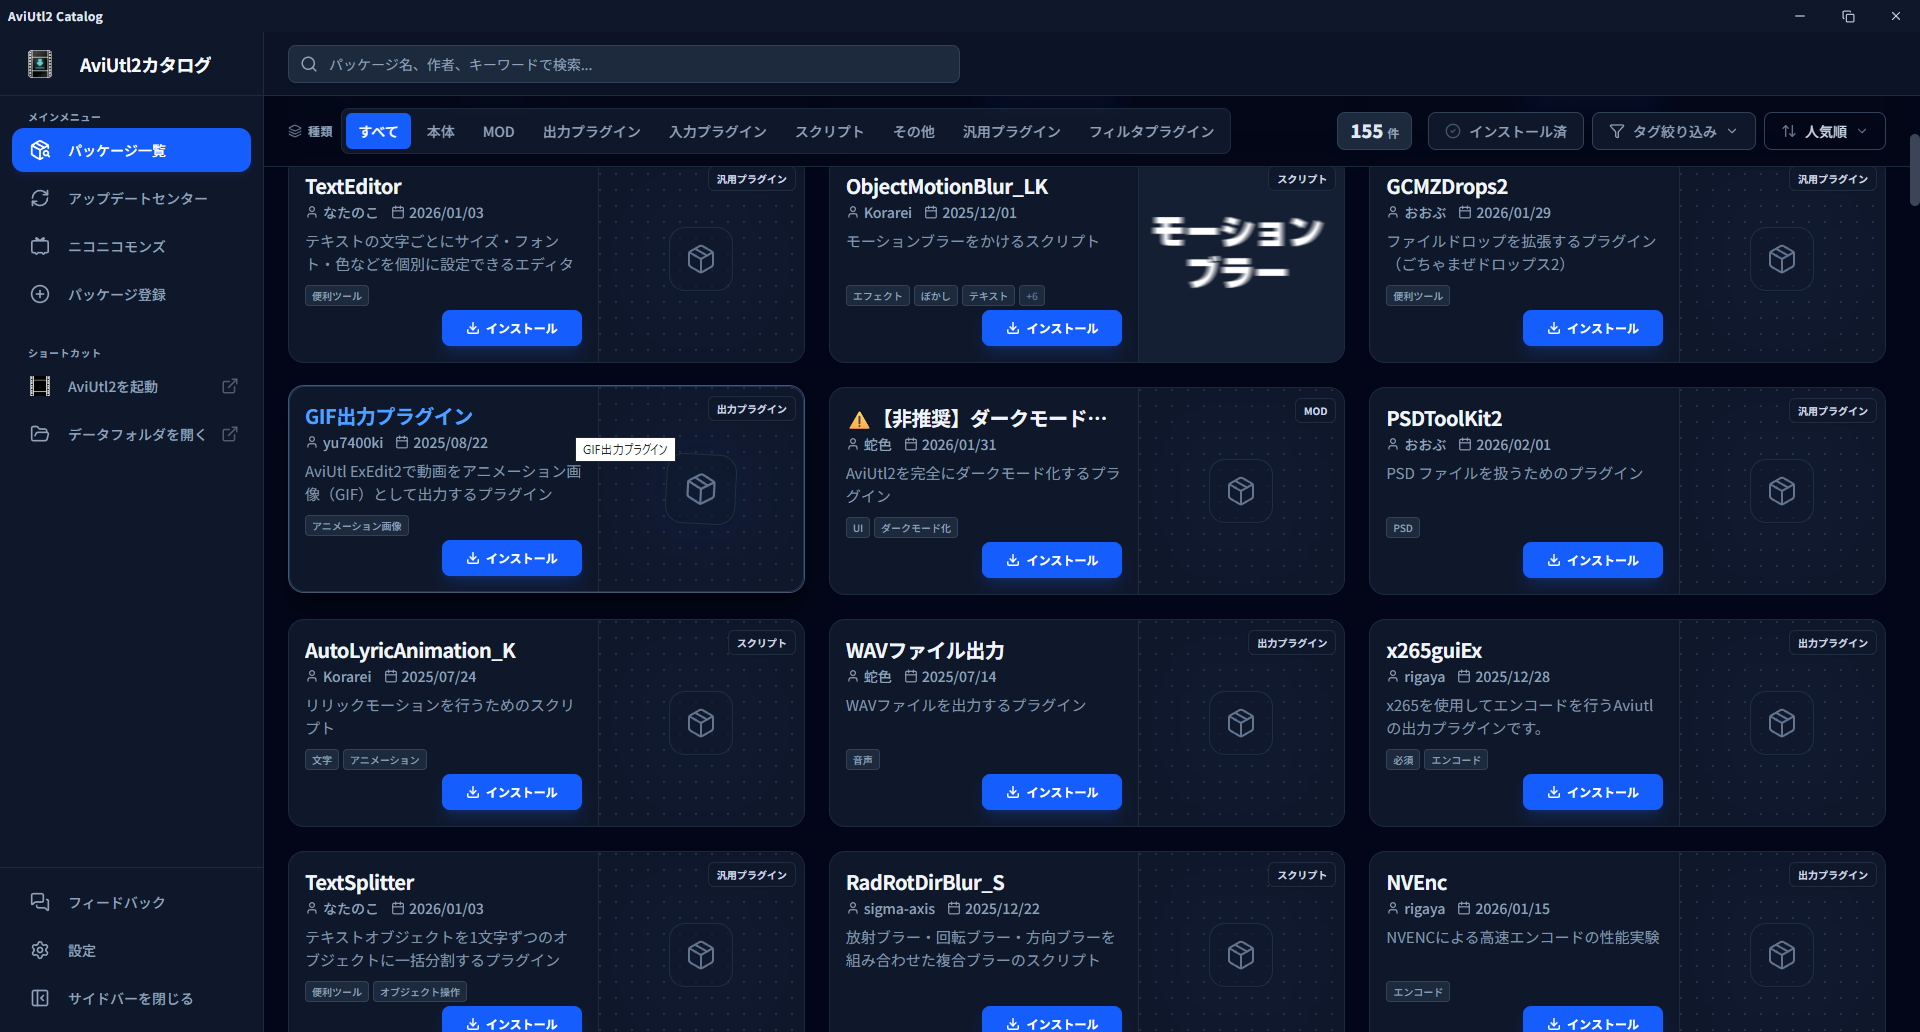Toggle the installed-only filter

click(x=1505, y=131)
